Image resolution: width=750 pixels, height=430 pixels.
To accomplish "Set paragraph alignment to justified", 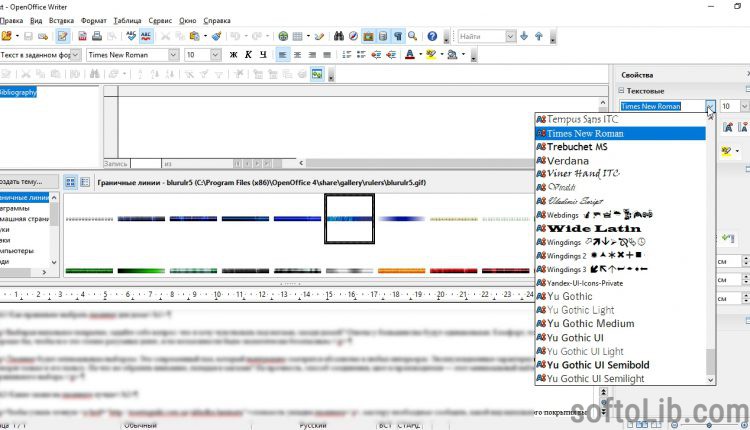I will point(327,55).
